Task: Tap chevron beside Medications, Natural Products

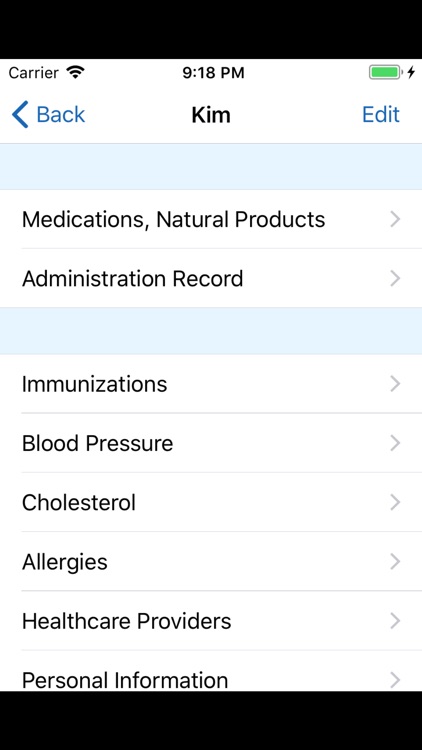Action: click(x=395, y=219)
